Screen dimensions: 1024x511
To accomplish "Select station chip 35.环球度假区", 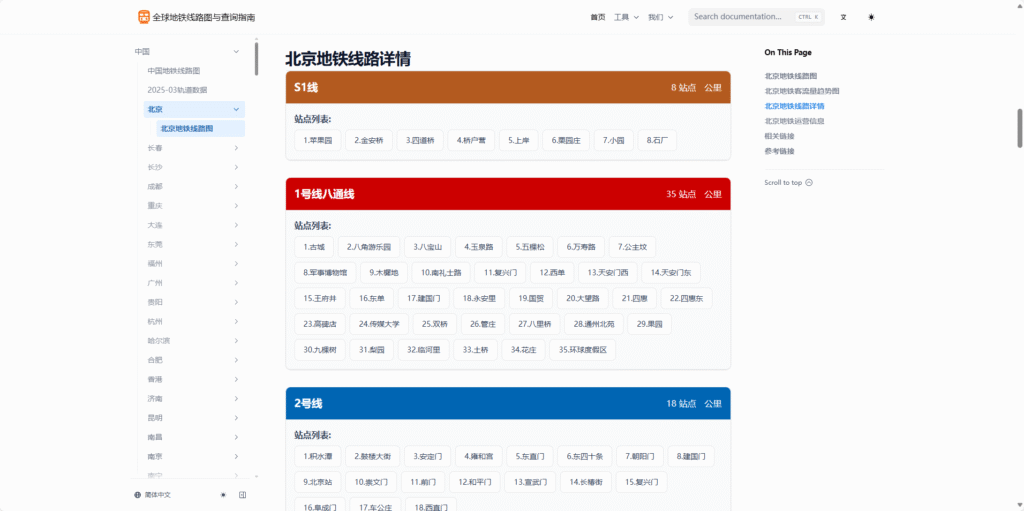I will click(583, 350).
